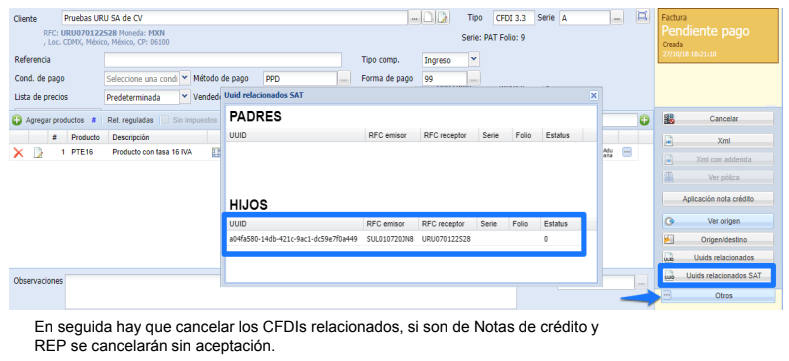Open Serie lookup ellipsis button

(617, 18)
